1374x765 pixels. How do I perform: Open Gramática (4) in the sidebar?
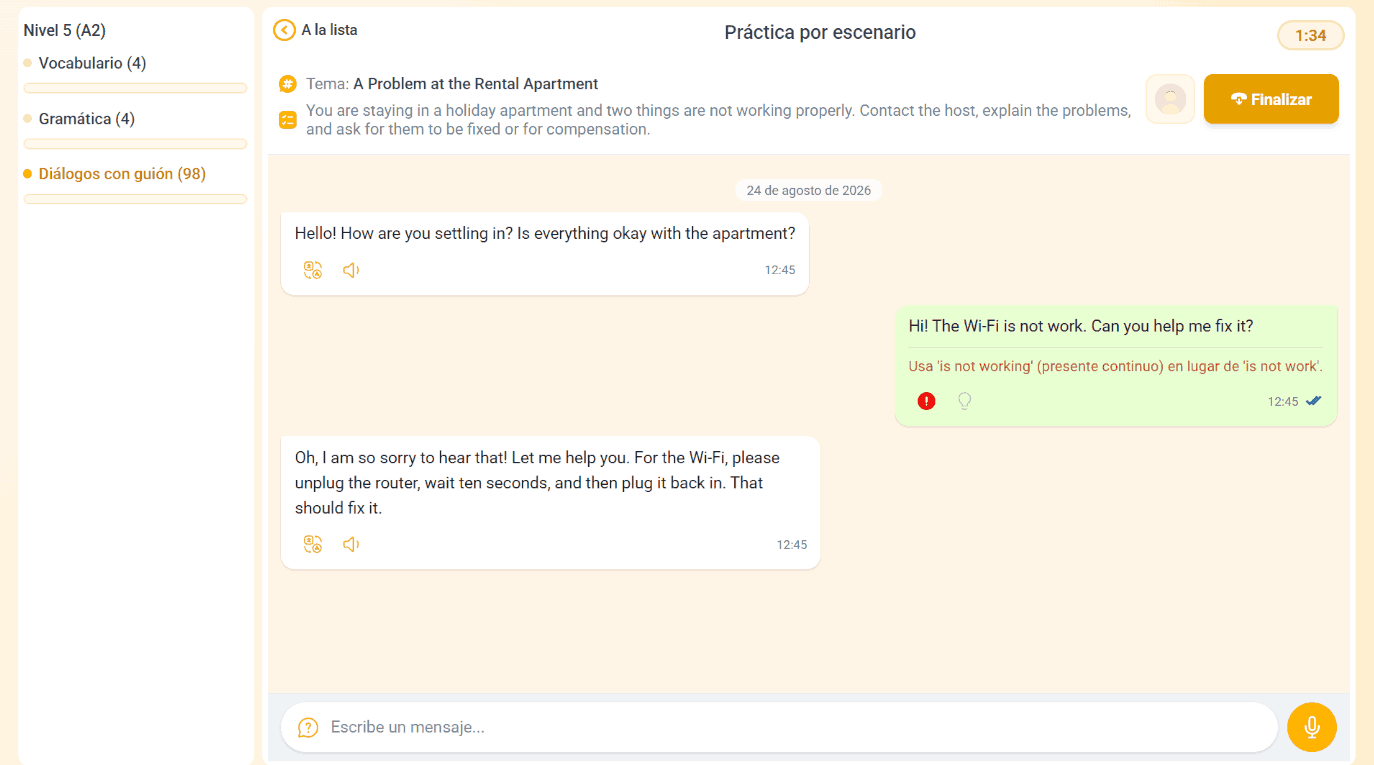click(87, 119)
